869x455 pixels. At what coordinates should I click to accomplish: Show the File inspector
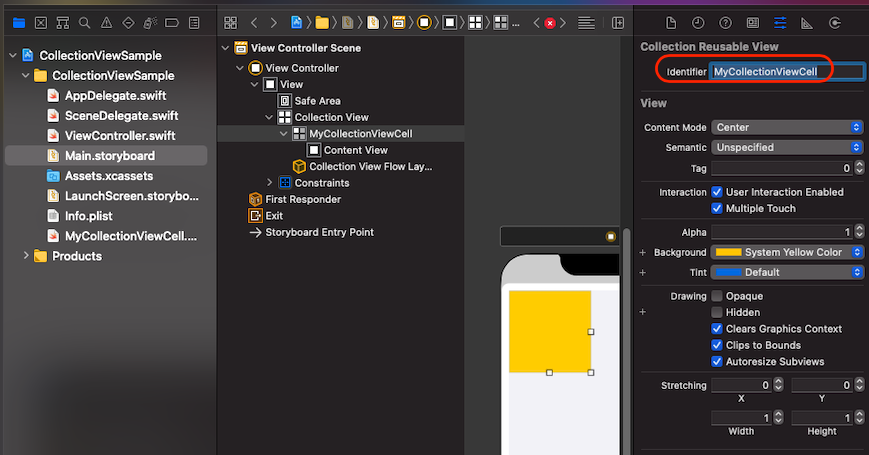pos(671,23)
